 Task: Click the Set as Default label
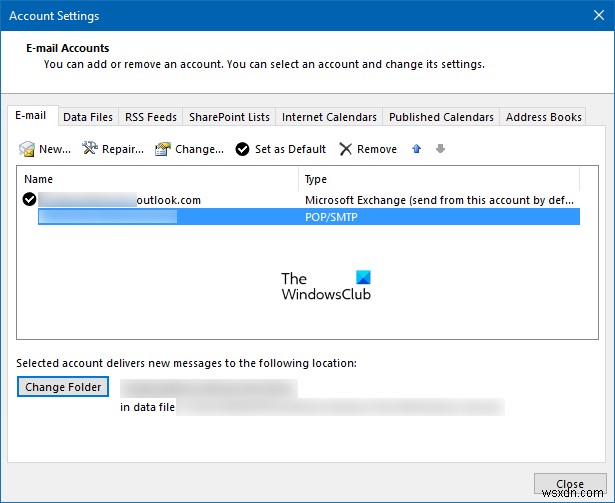pyautogui.click(x=290, y=149)
